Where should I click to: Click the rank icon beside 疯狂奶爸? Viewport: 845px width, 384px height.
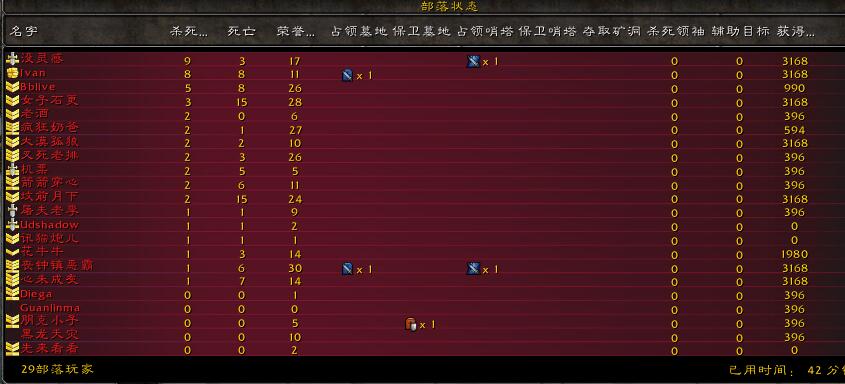[12, 128]
